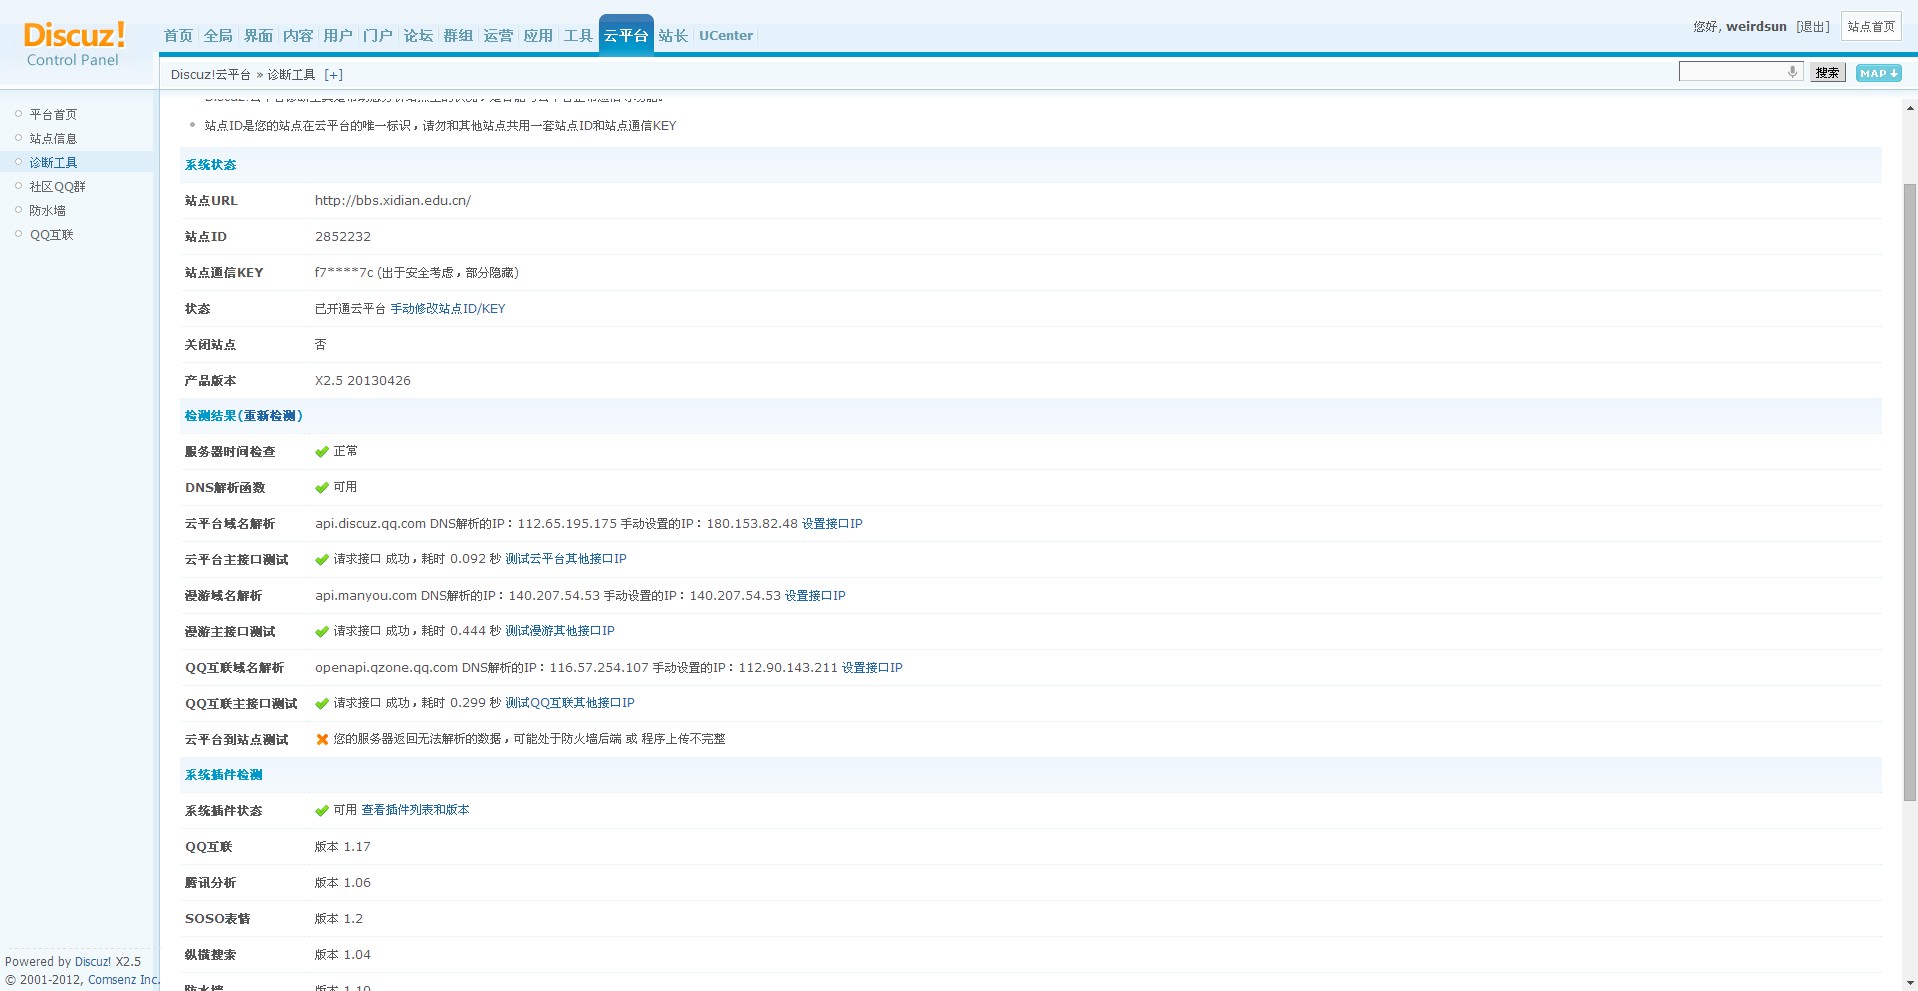This screenshot has height=991, width=1918.
Task: Click the green check in 漫游主接口测试 row
Action: point(322,632)
